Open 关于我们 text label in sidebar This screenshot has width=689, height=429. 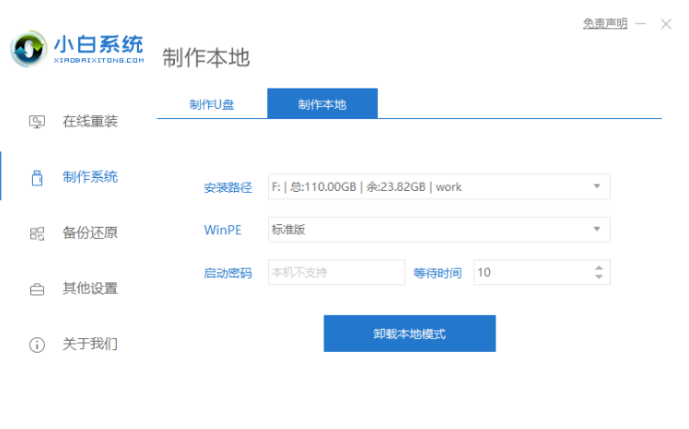click(x=90, y=344)
